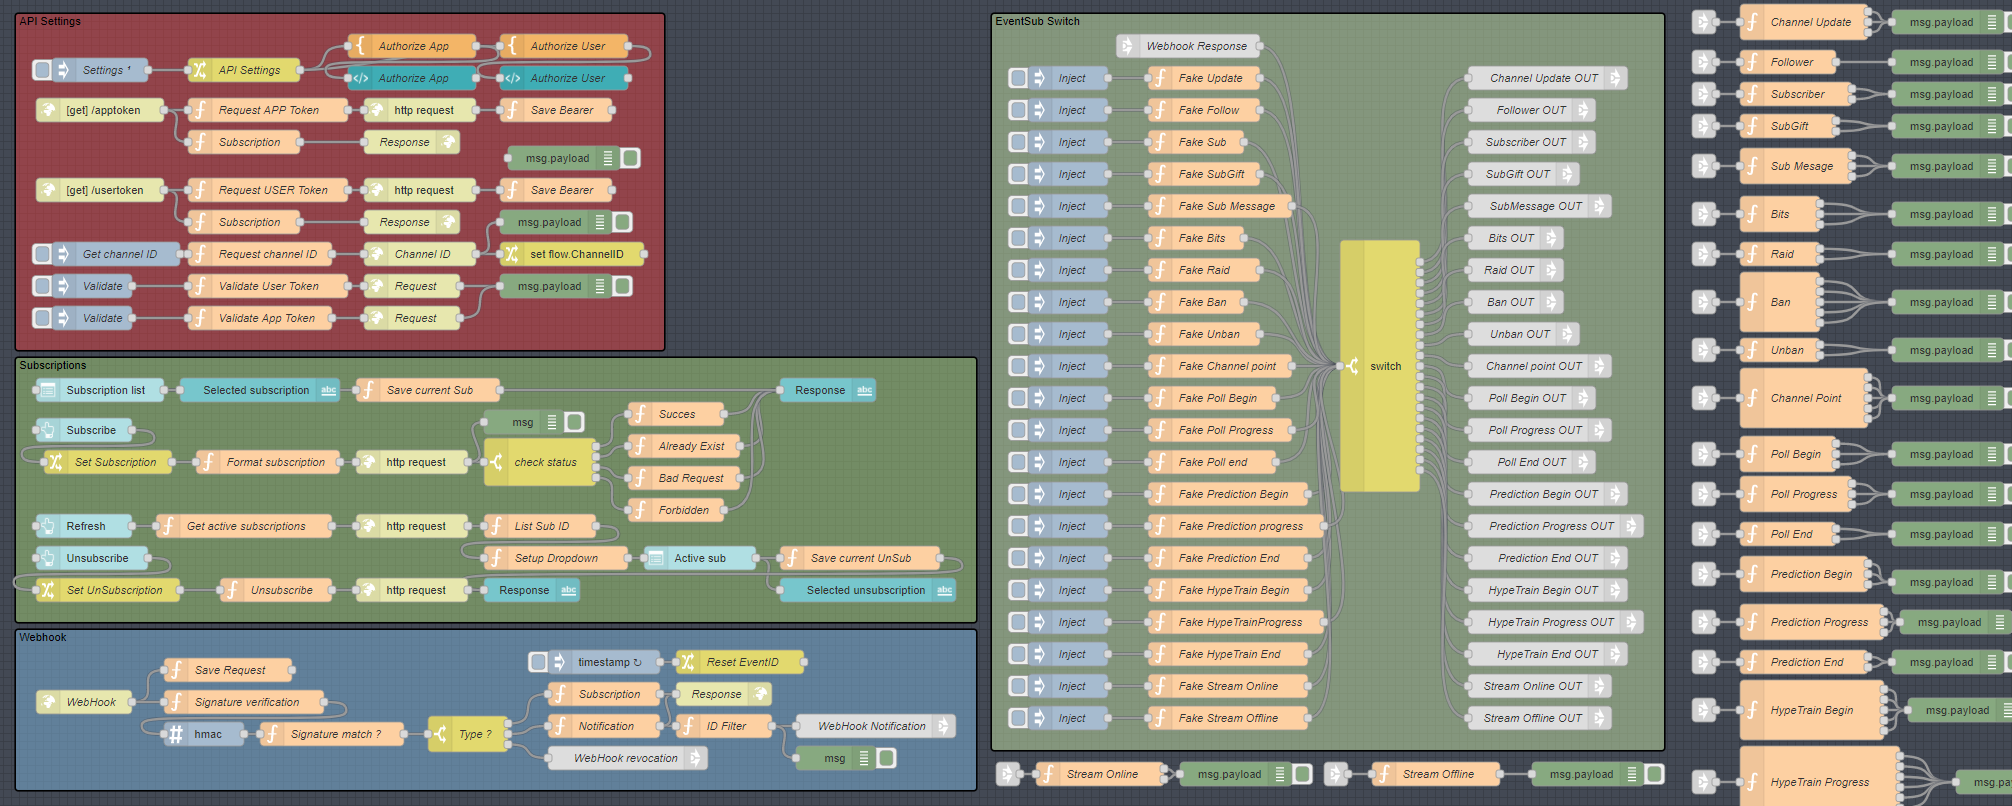The height and width of the screenshot is (806, 2012).
Task: Click the function icon on Request APP Token node
Action: [x=200, y=110]
